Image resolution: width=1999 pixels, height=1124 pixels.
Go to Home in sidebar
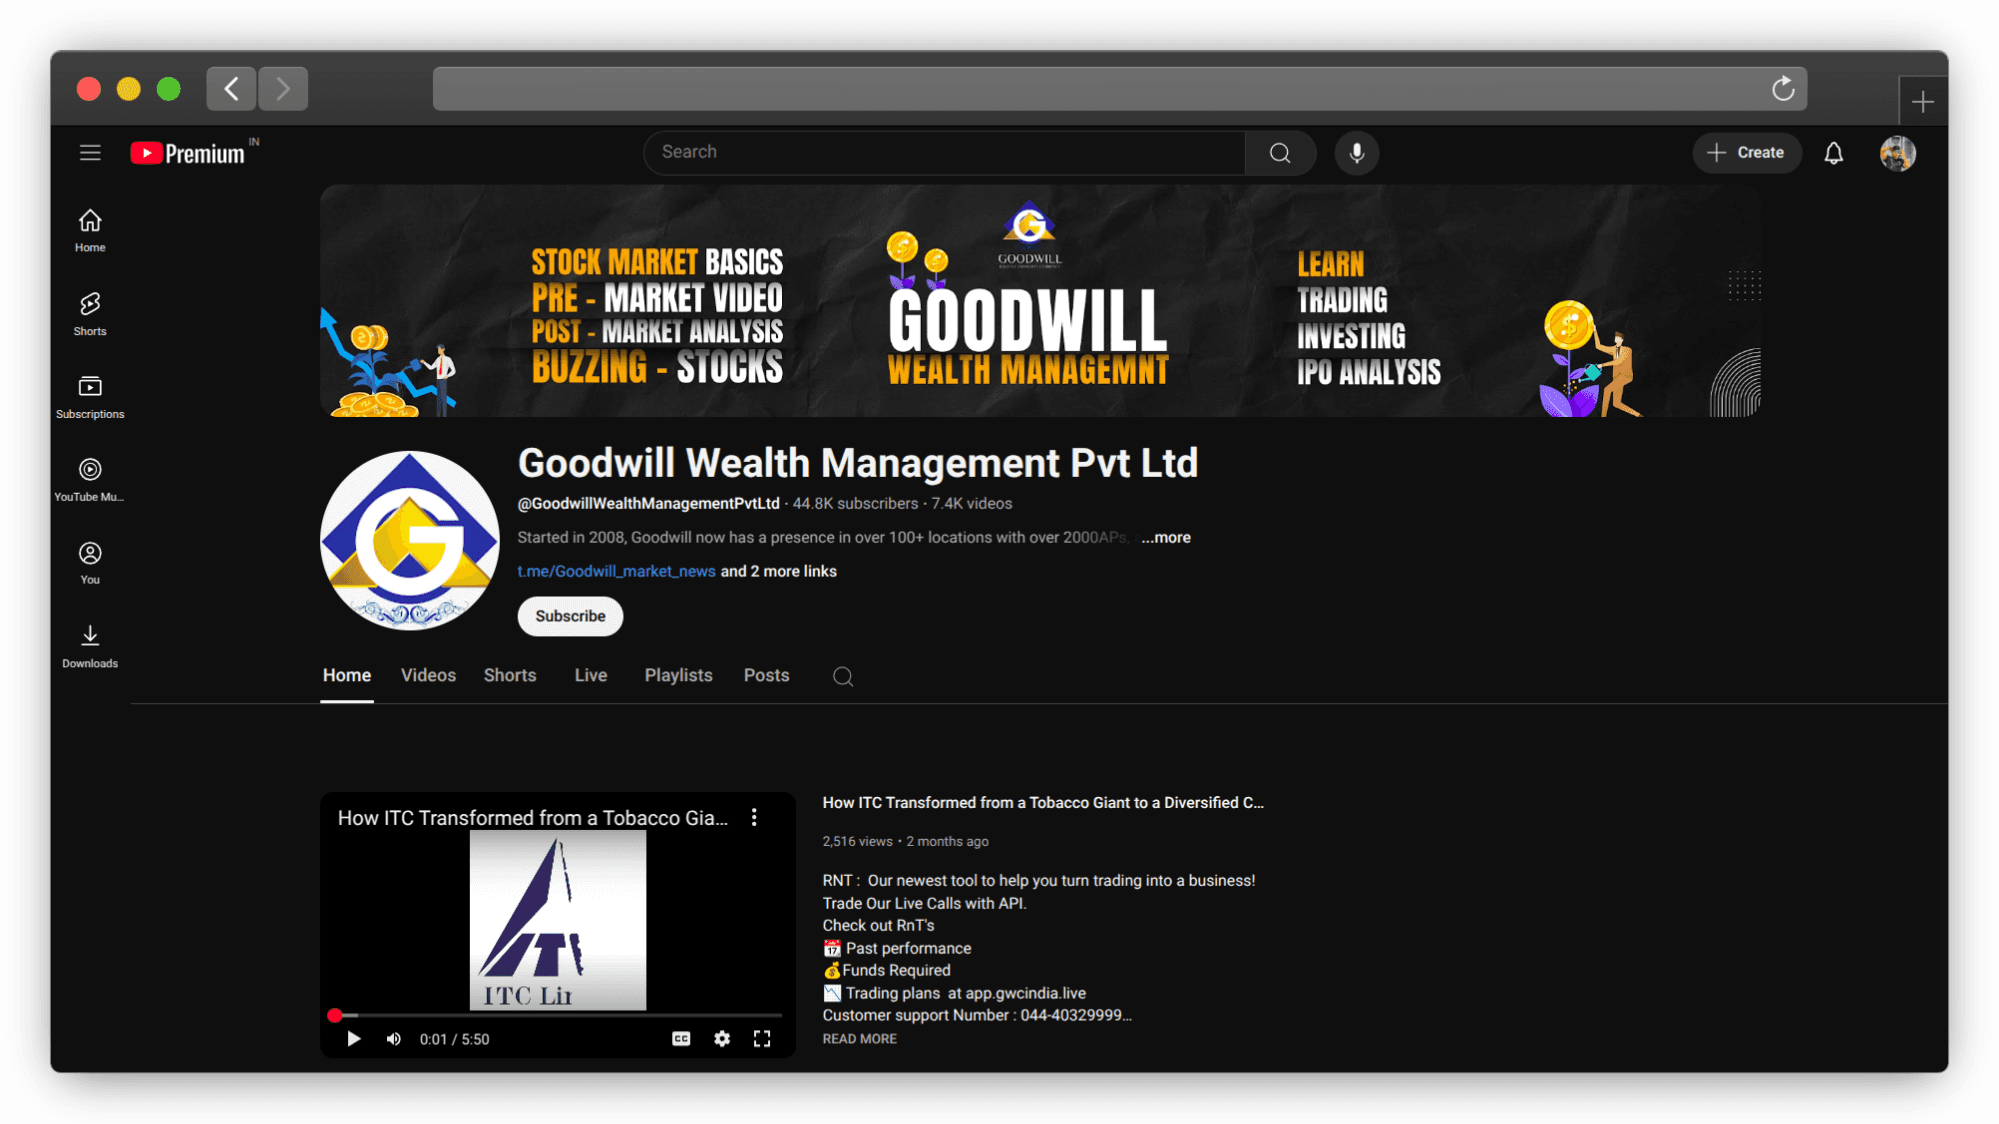coord(90,231)
